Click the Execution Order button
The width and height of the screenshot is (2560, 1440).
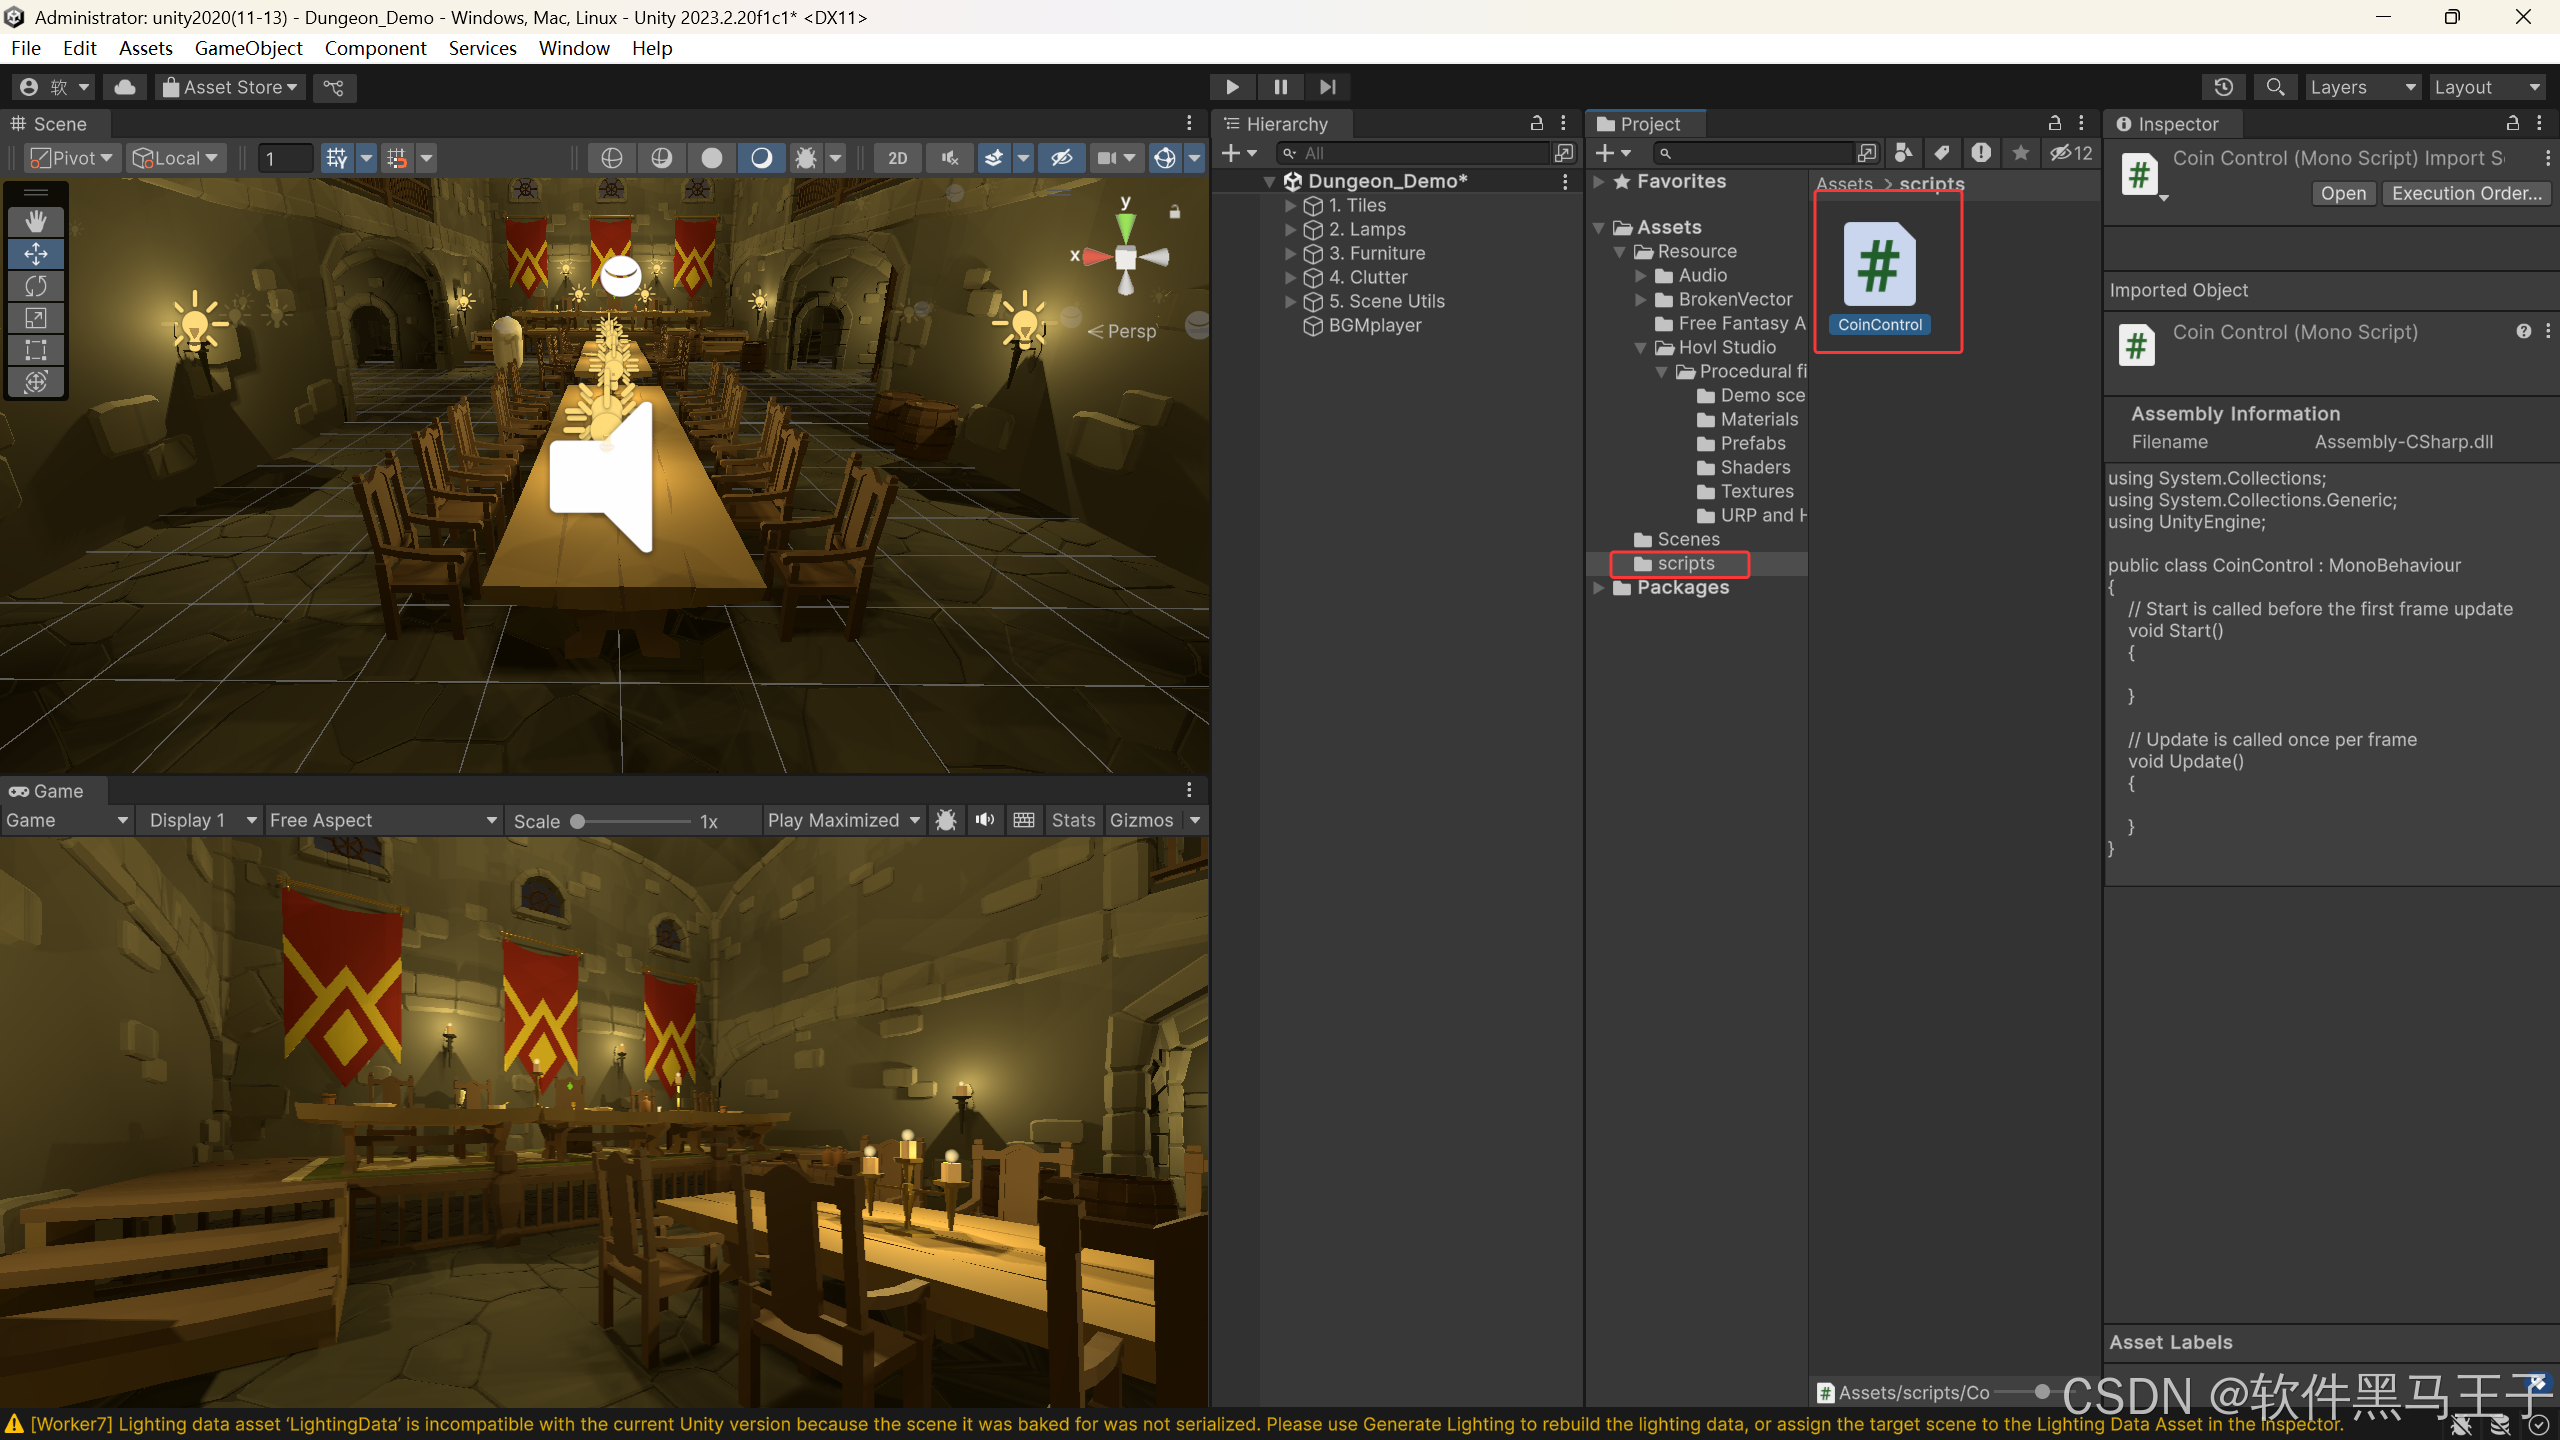pos(2466,193)
